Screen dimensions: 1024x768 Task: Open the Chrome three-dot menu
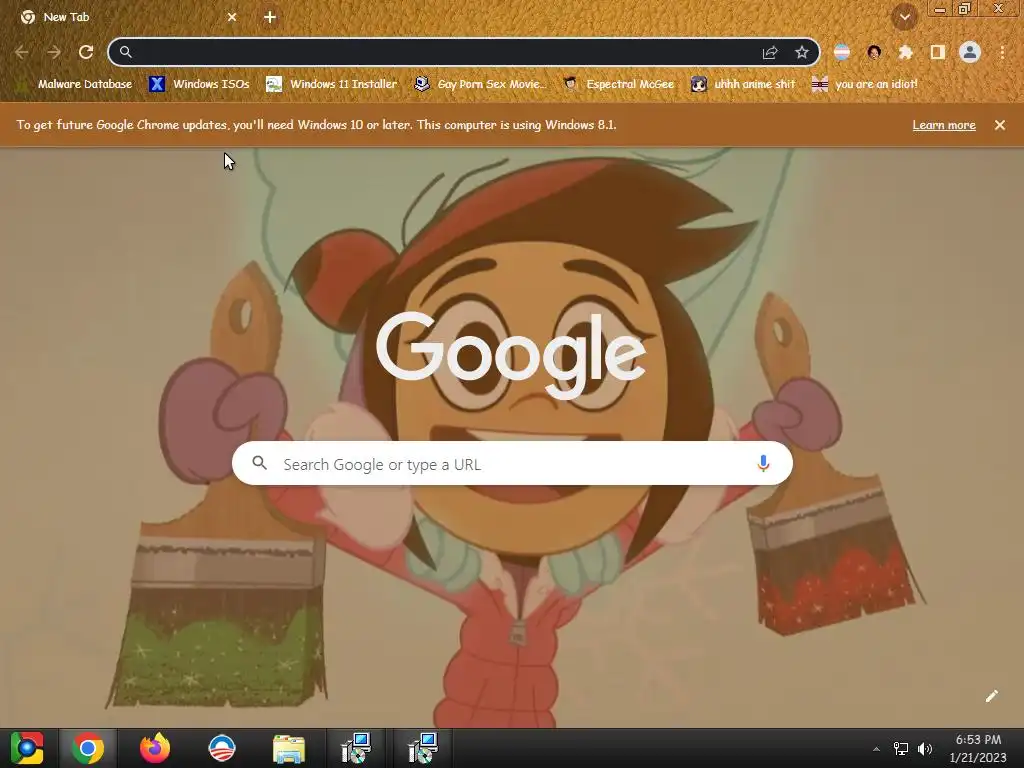[1002, 52]
